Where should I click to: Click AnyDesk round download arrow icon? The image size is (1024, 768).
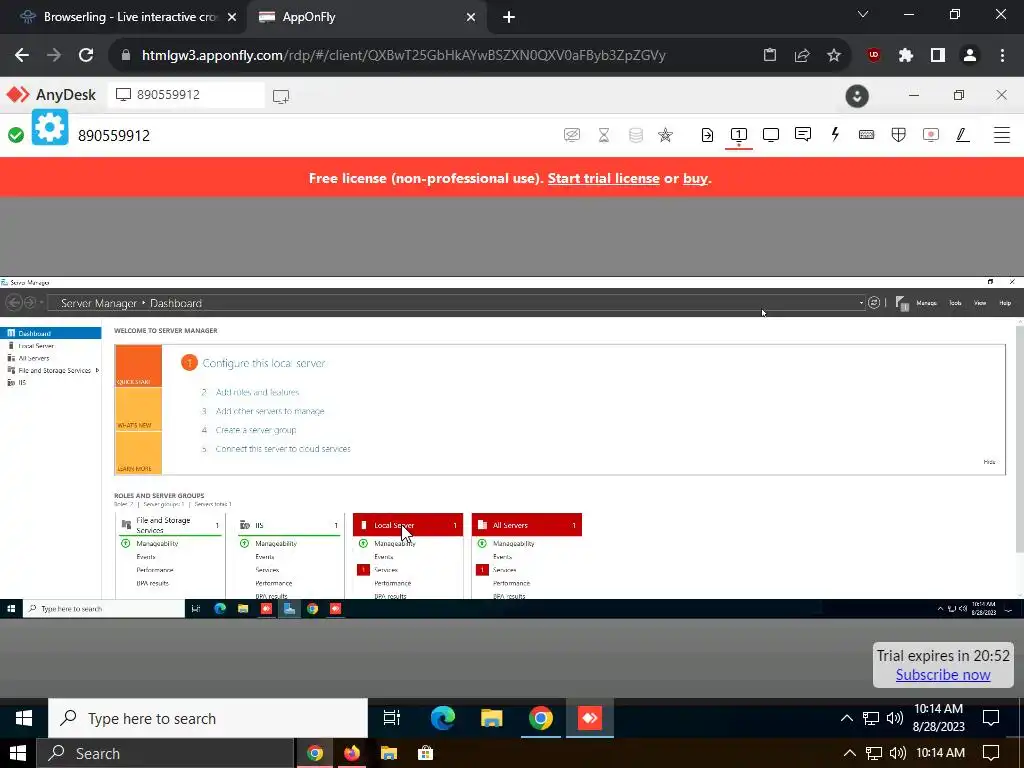pyautogui.click(x=857, y=96)
